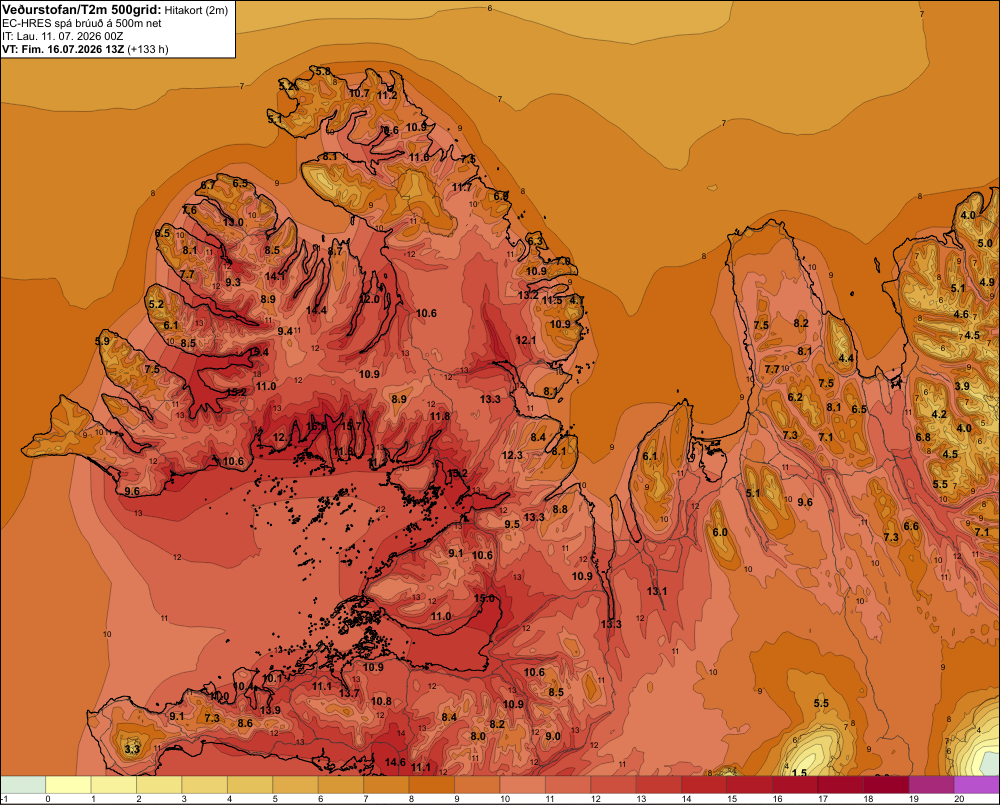Click the 7.6 temperature value
Screen dimensions: 1000x805
(x=189, y=210)
